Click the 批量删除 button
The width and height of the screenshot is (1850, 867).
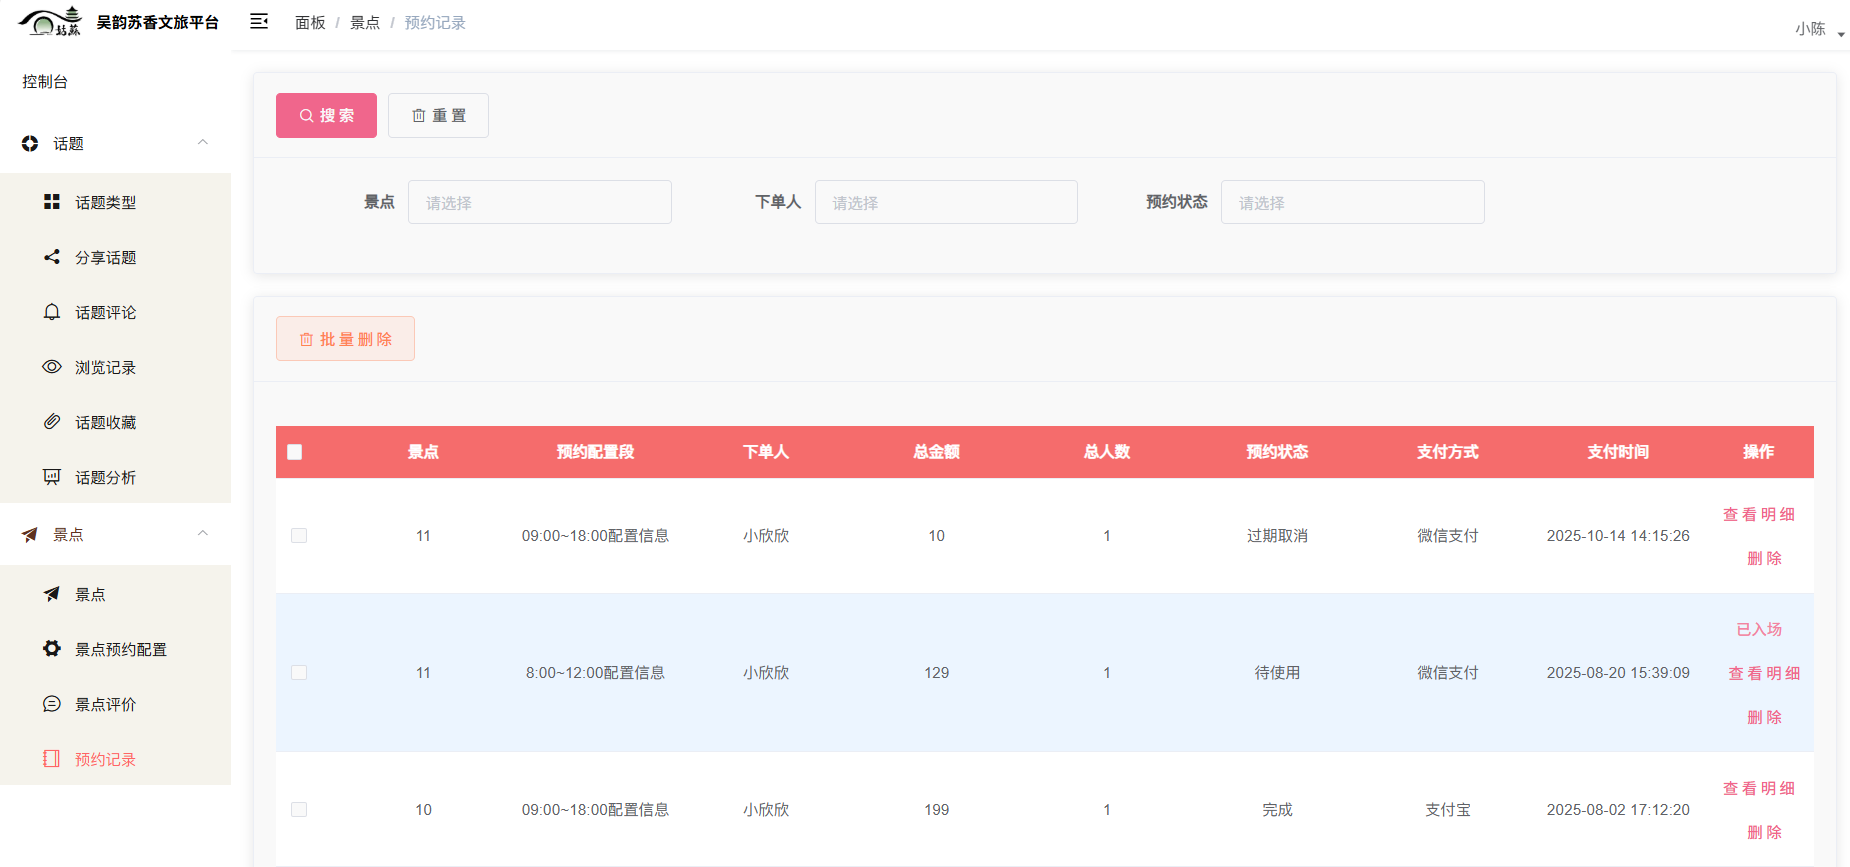(x=345, y=339)
